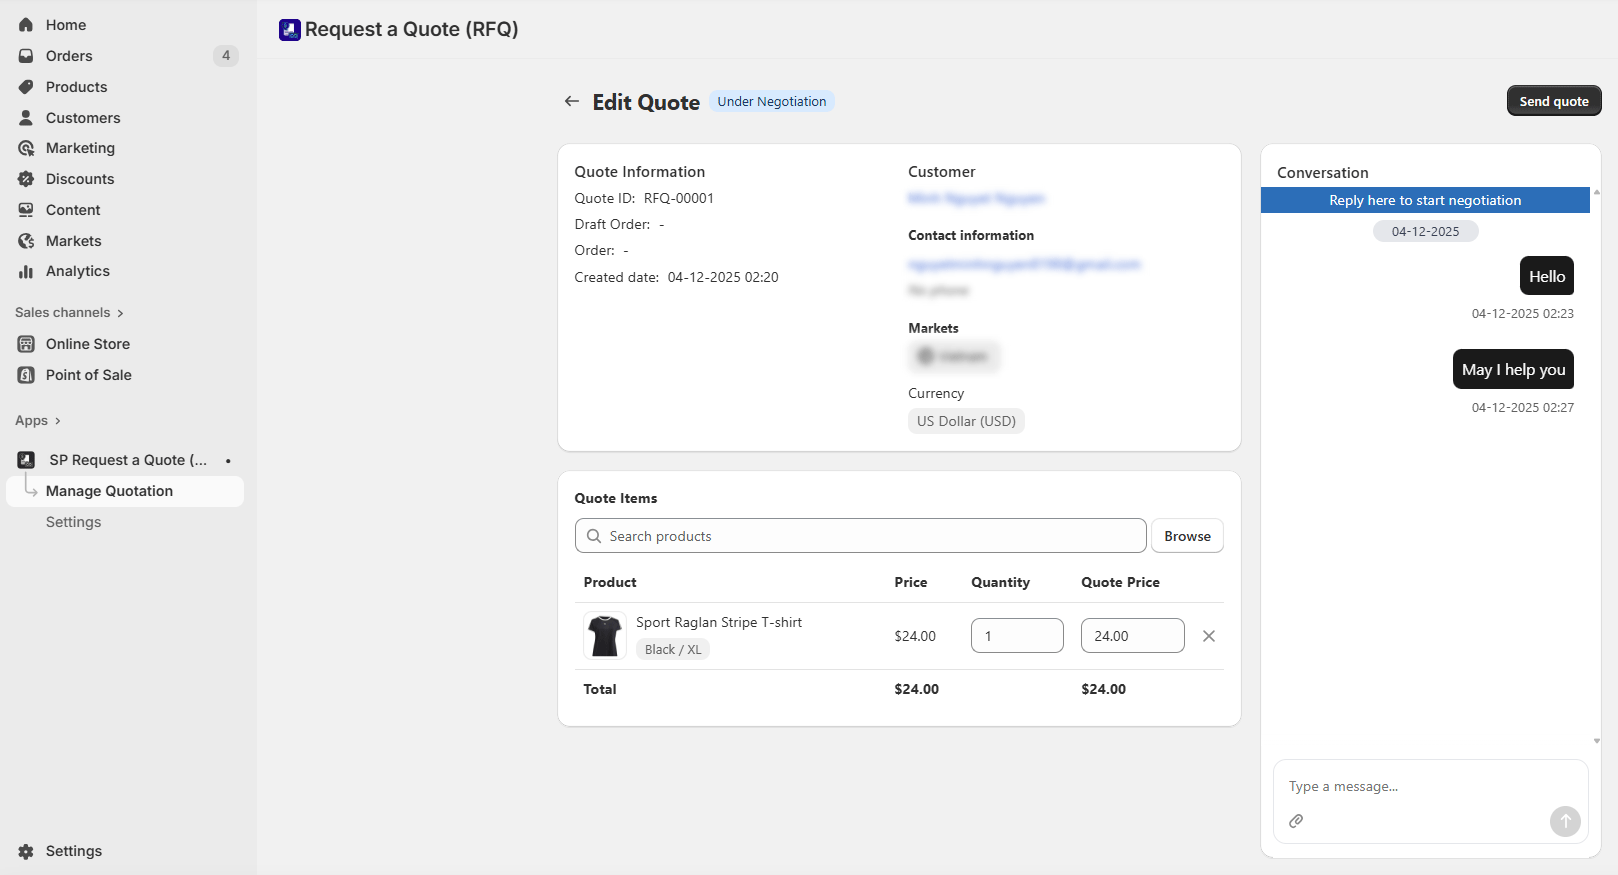The width and height of the screenshot is (1618, 875).
Task: Expand the Apps section chevron
Action: [57, 421]
